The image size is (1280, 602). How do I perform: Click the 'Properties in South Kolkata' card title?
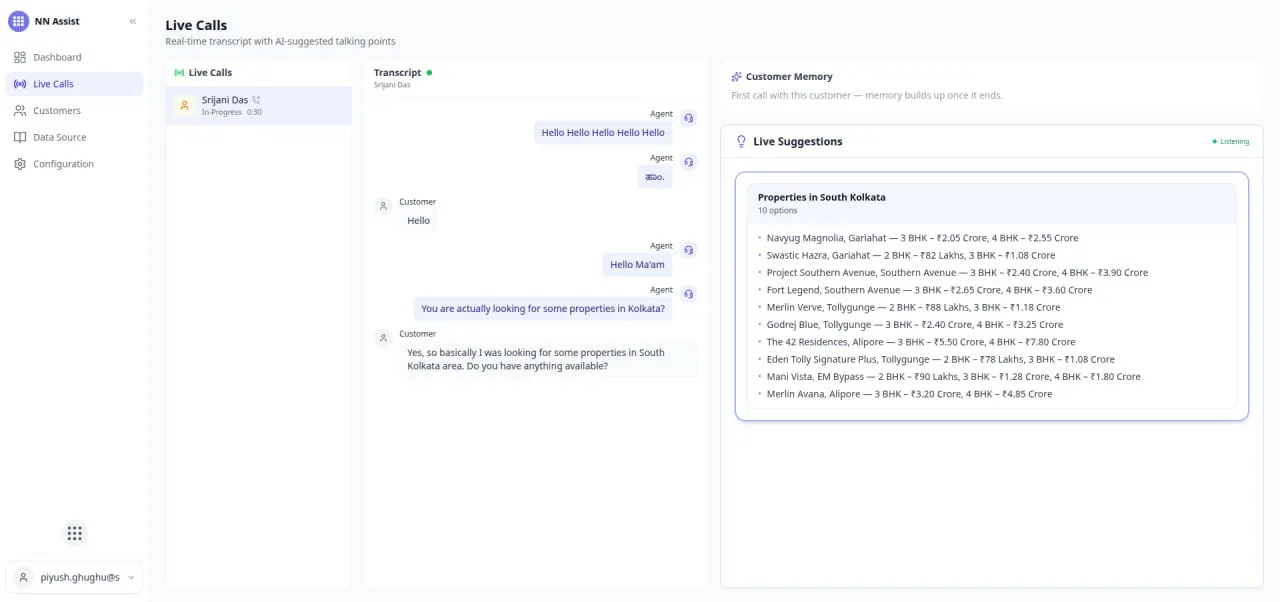tap(821, 197)
